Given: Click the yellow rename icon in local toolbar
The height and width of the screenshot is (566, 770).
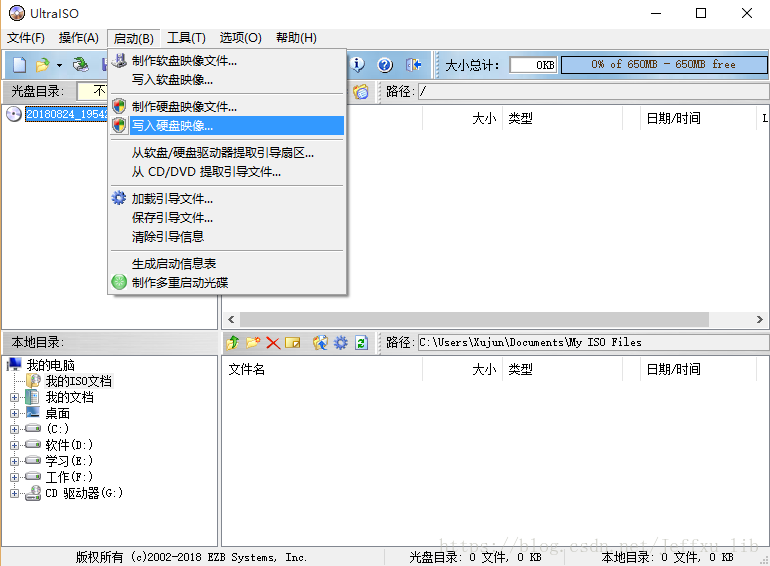Looking at the screenshot, I should pos(293,342).
